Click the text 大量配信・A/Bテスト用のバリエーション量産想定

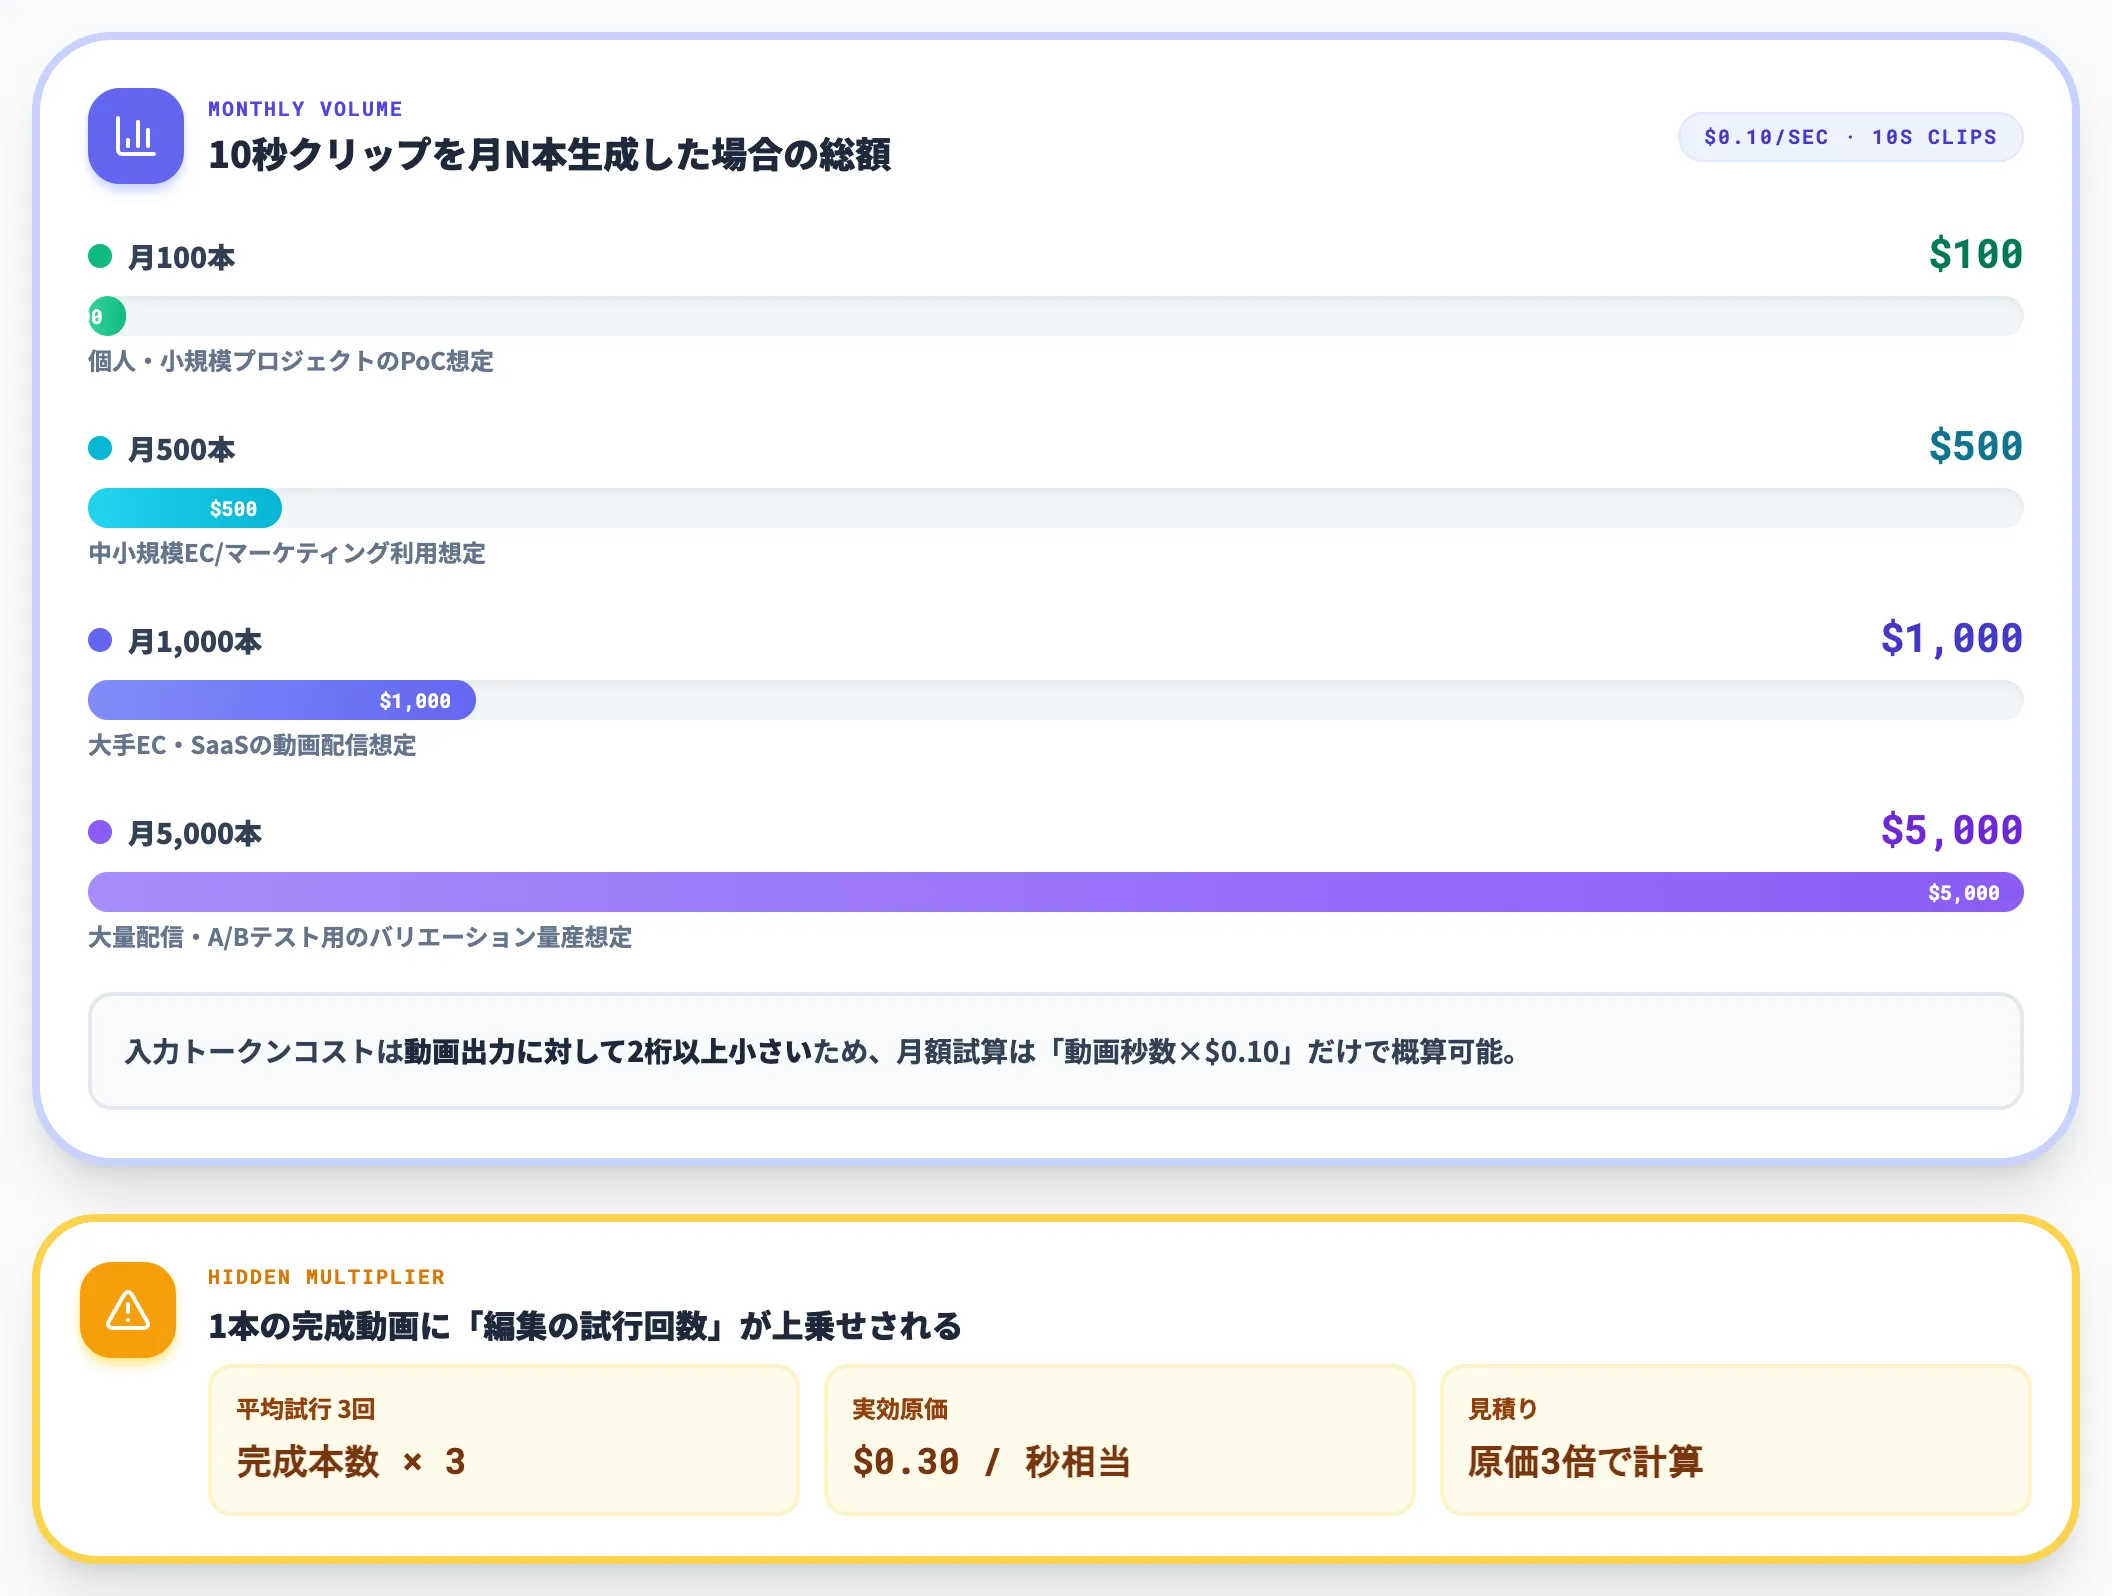(360, 937)
